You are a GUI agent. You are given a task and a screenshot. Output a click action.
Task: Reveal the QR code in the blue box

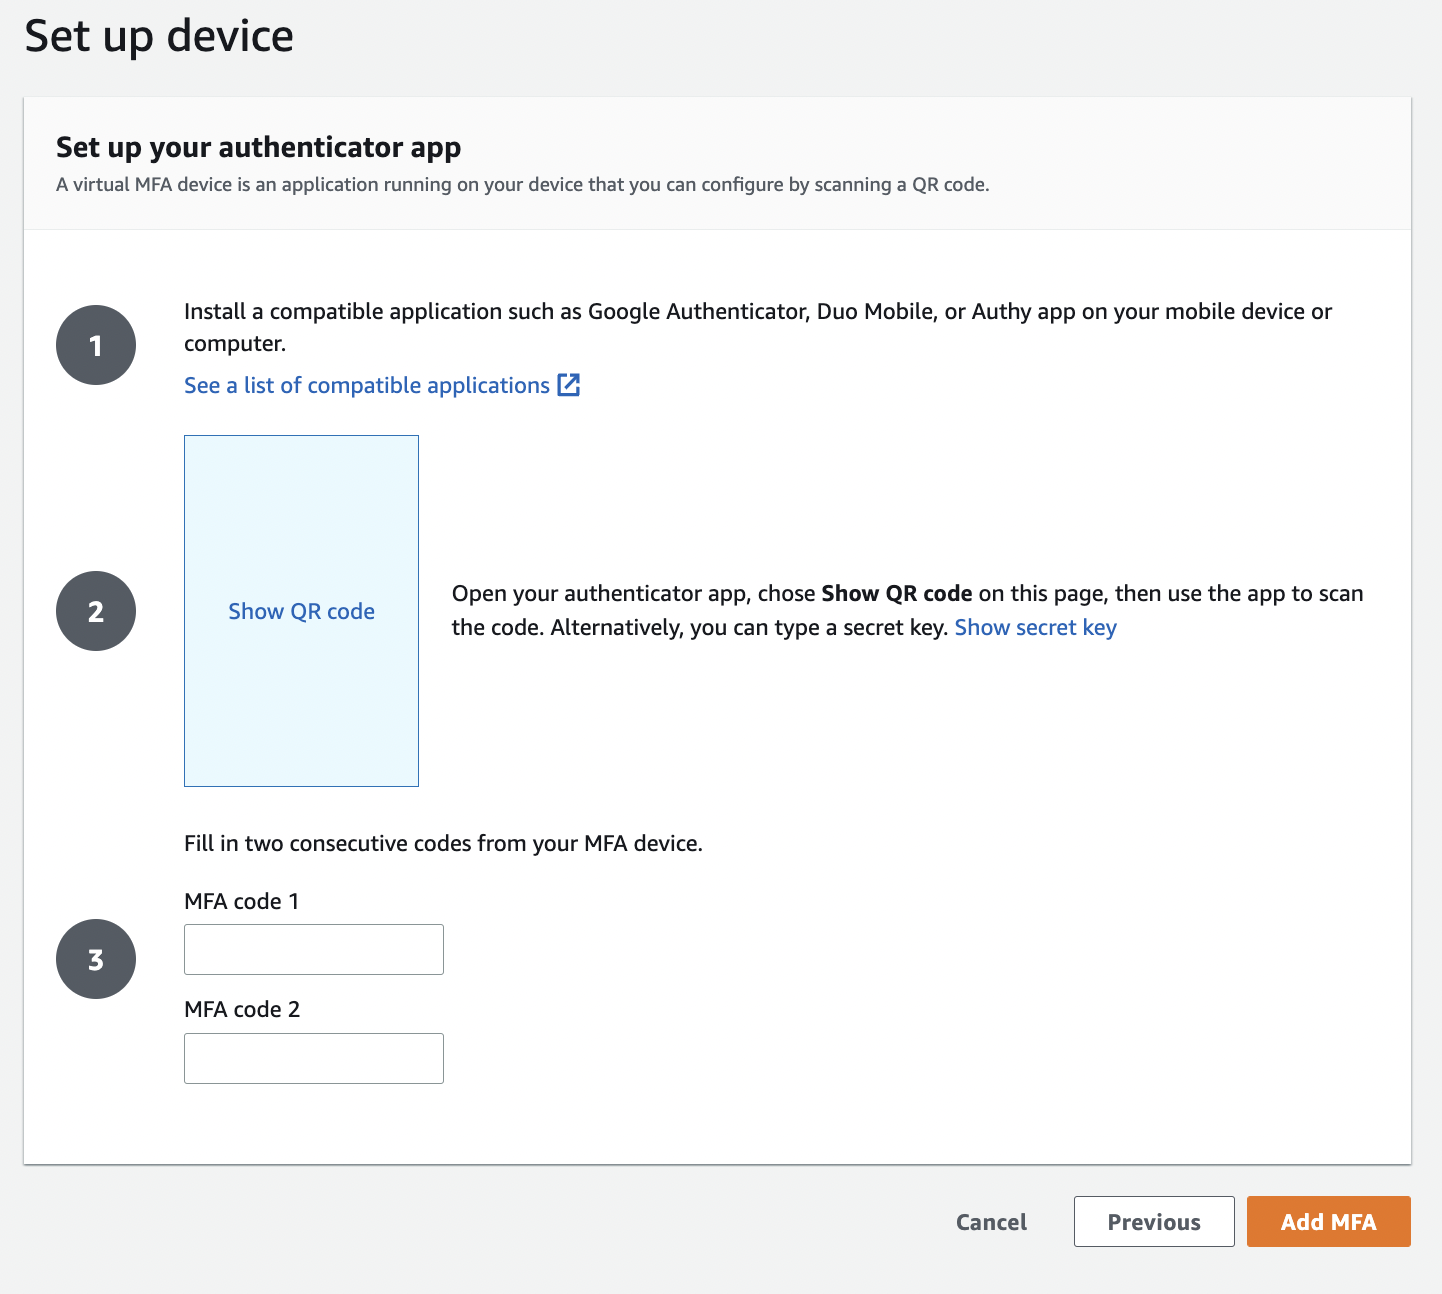301,611
